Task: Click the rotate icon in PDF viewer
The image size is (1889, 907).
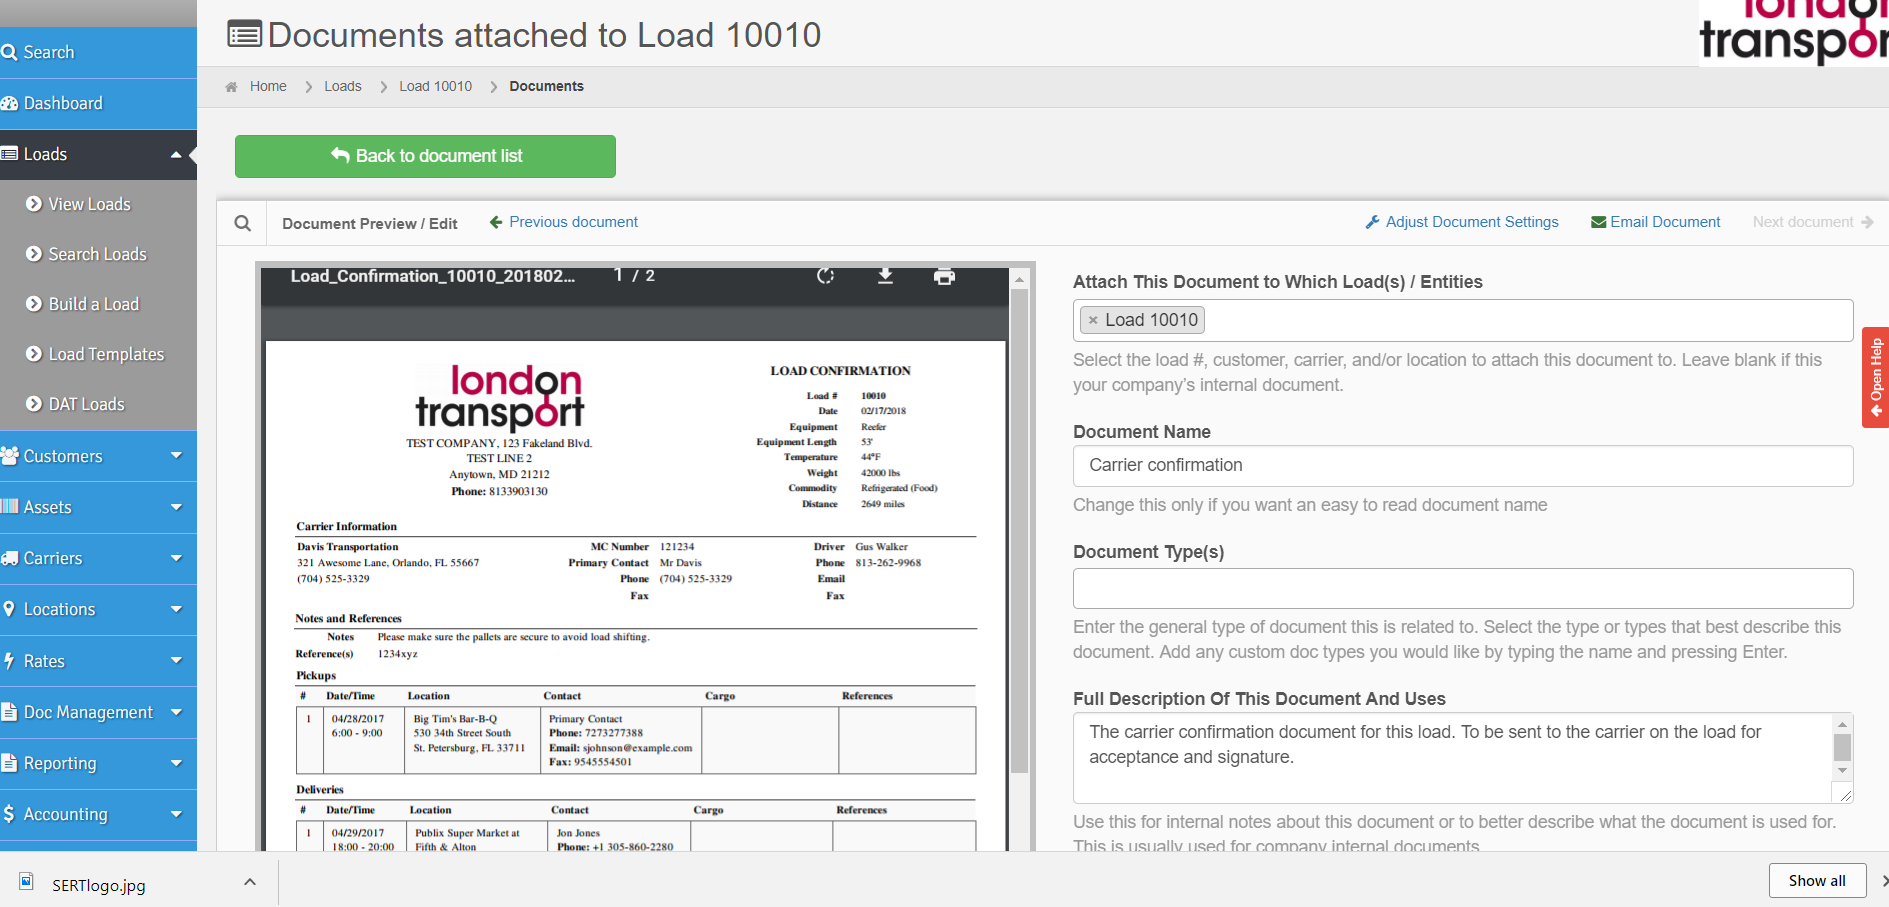Action: click(x=825, y=276)
